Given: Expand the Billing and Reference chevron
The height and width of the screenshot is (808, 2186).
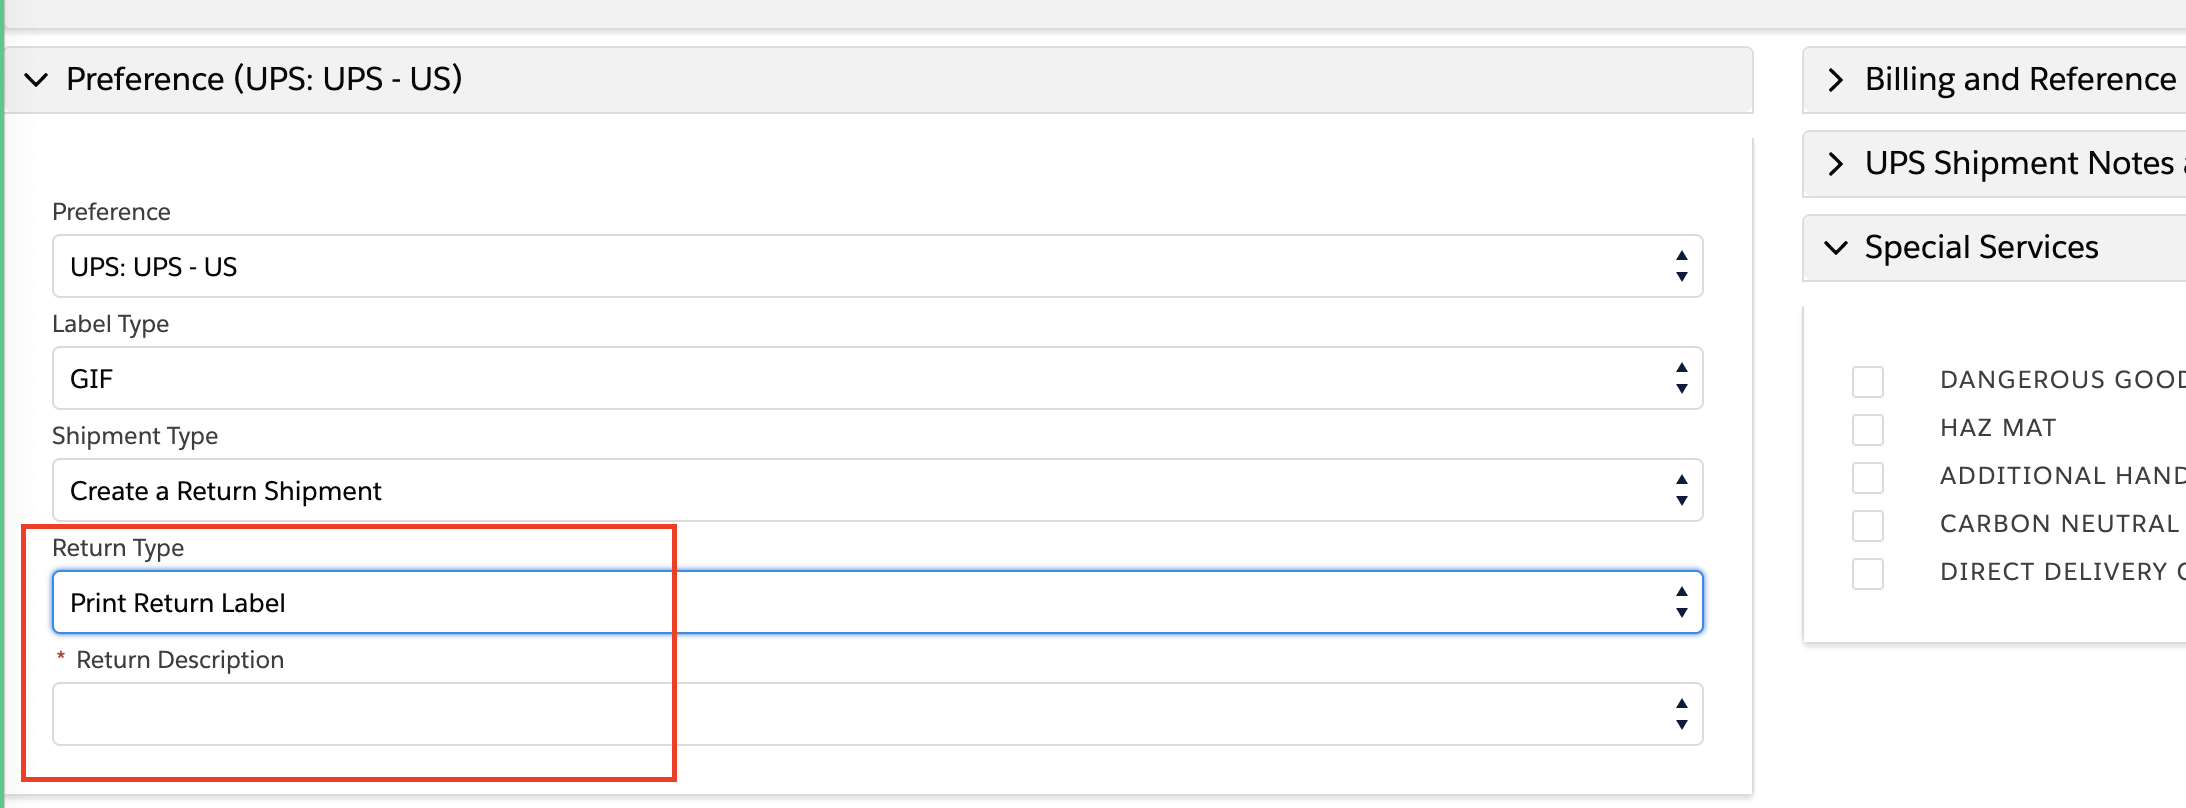Looking at the screenshot, I should (x=1835, y=80).
